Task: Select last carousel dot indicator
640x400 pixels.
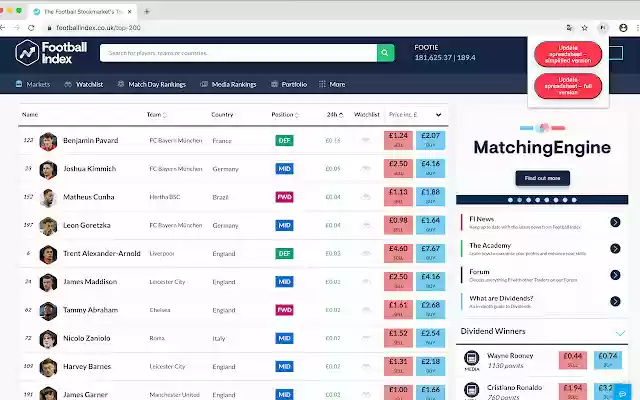Action: pyautogui.click(x=574, y=200)
